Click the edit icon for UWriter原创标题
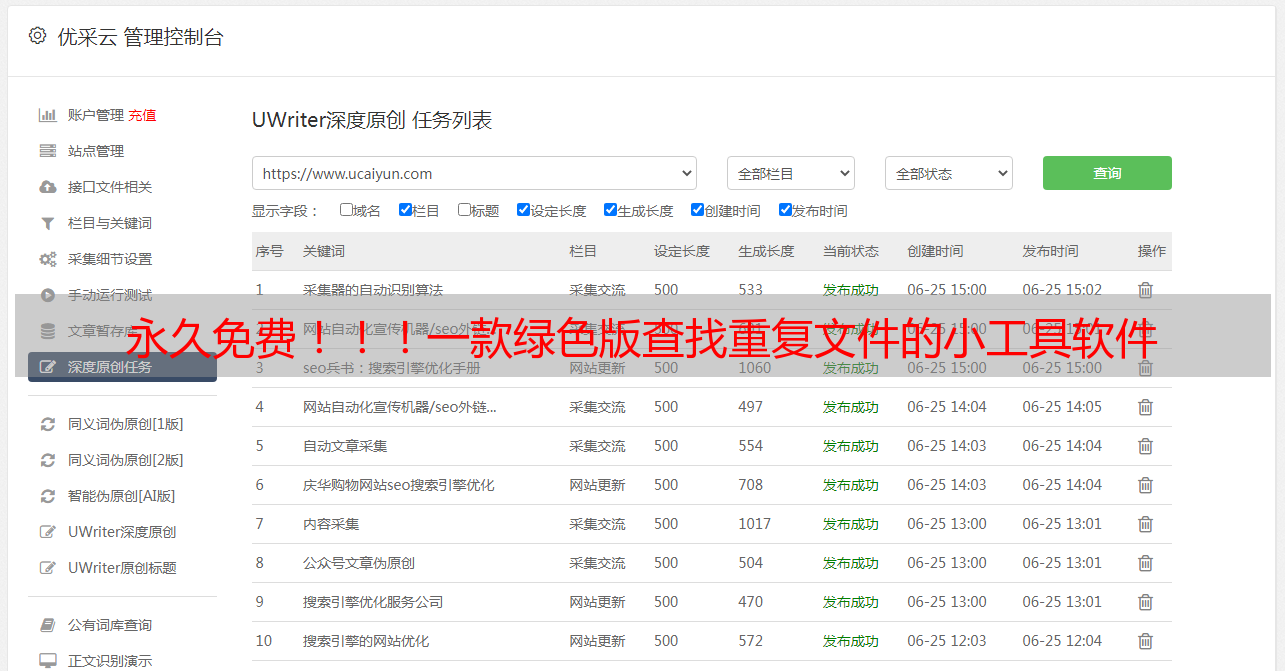1285x671 pixels. tap(47, 568)
